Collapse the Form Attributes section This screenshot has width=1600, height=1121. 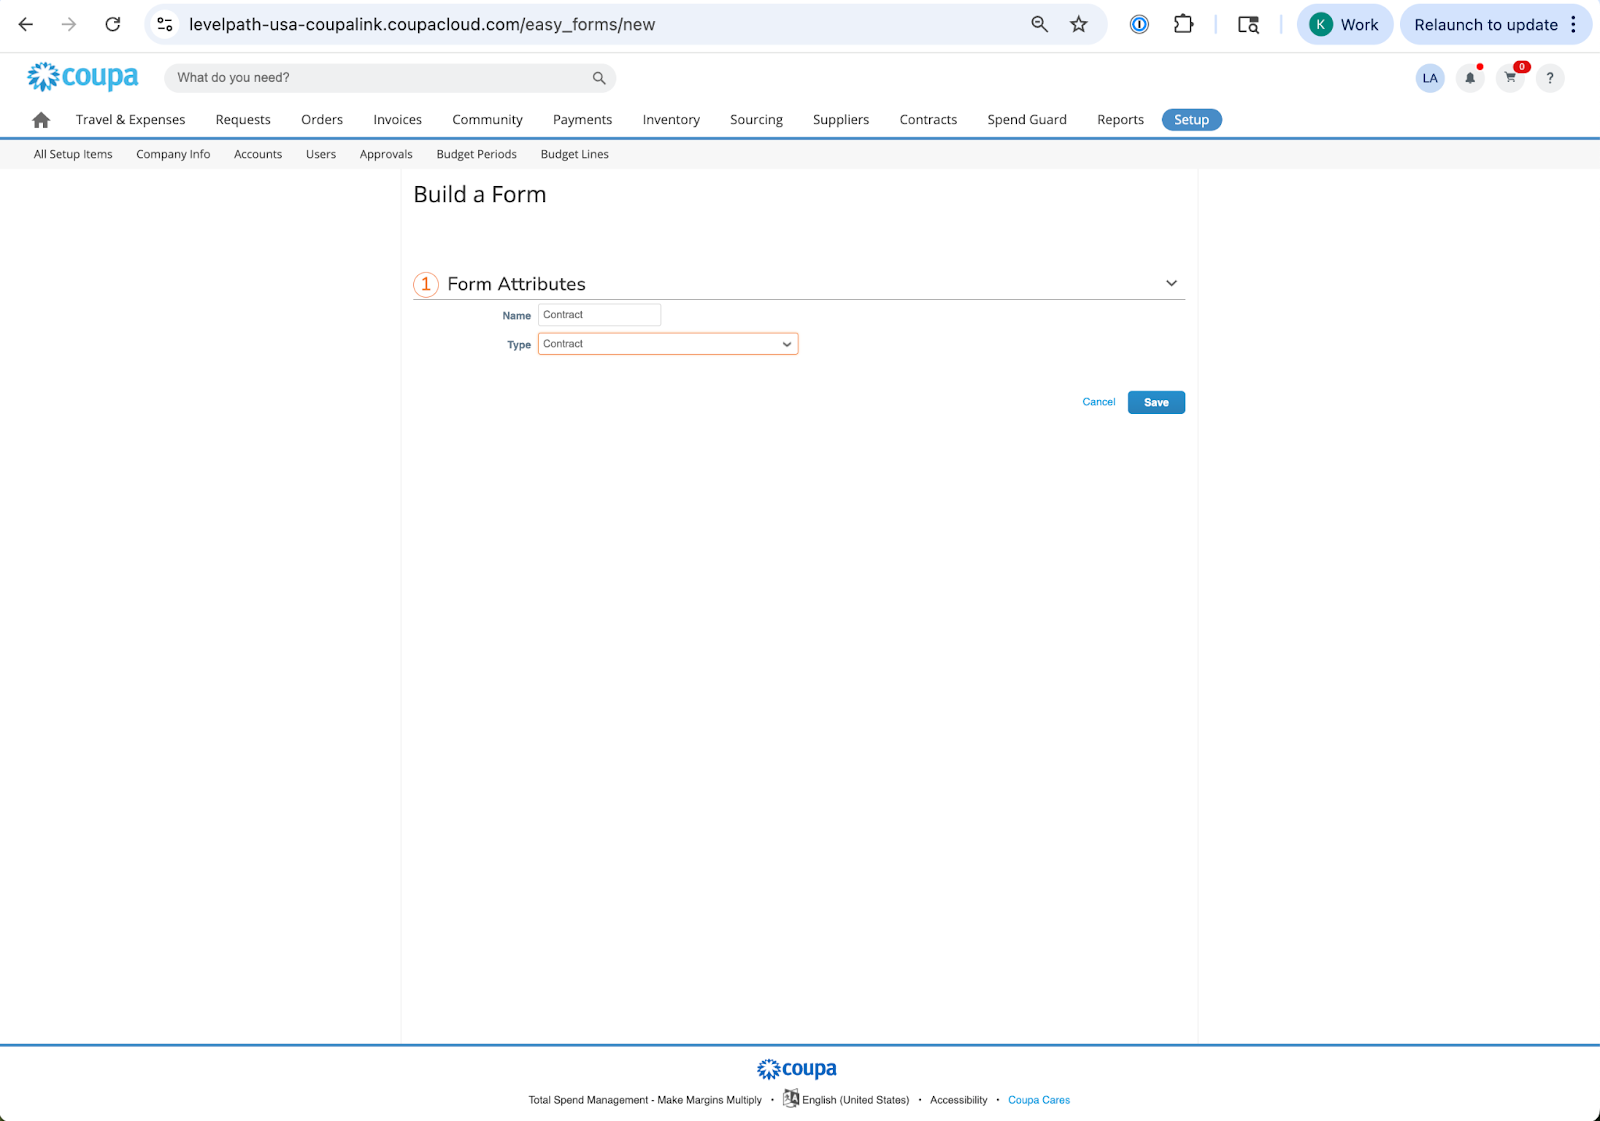[x=1171, y=284]
